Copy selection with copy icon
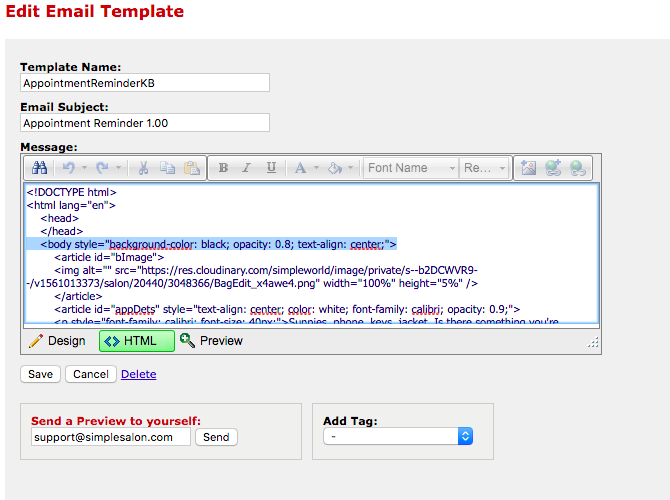The image size is (670, 500). coord(168,168)
